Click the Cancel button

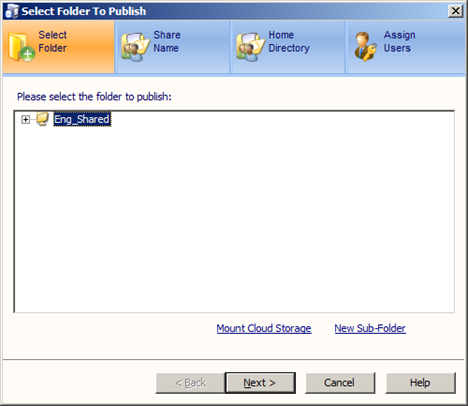340,383
